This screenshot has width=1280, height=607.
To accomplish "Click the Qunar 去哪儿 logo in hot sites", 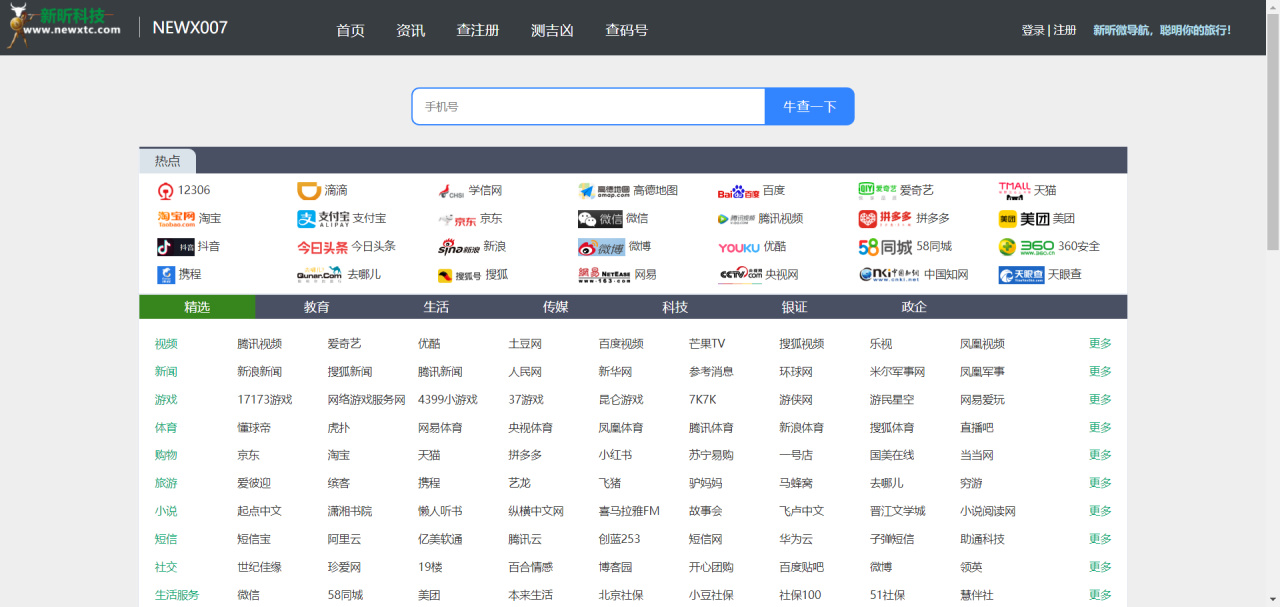I will pos(320,275).
